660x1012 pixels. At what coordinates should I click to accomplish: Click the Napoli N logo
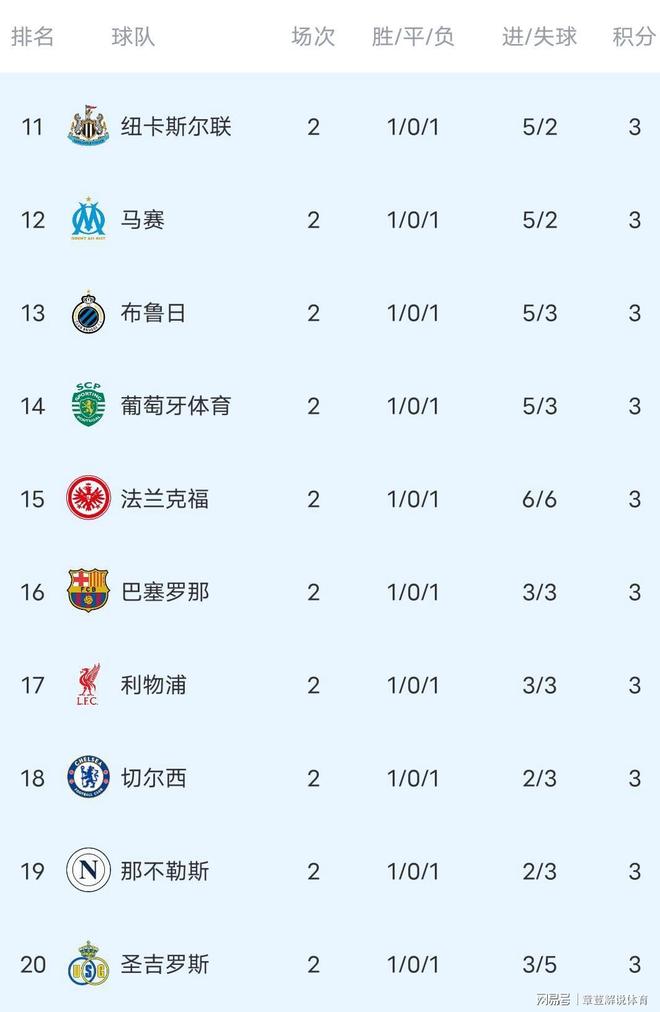coord(88,871)
